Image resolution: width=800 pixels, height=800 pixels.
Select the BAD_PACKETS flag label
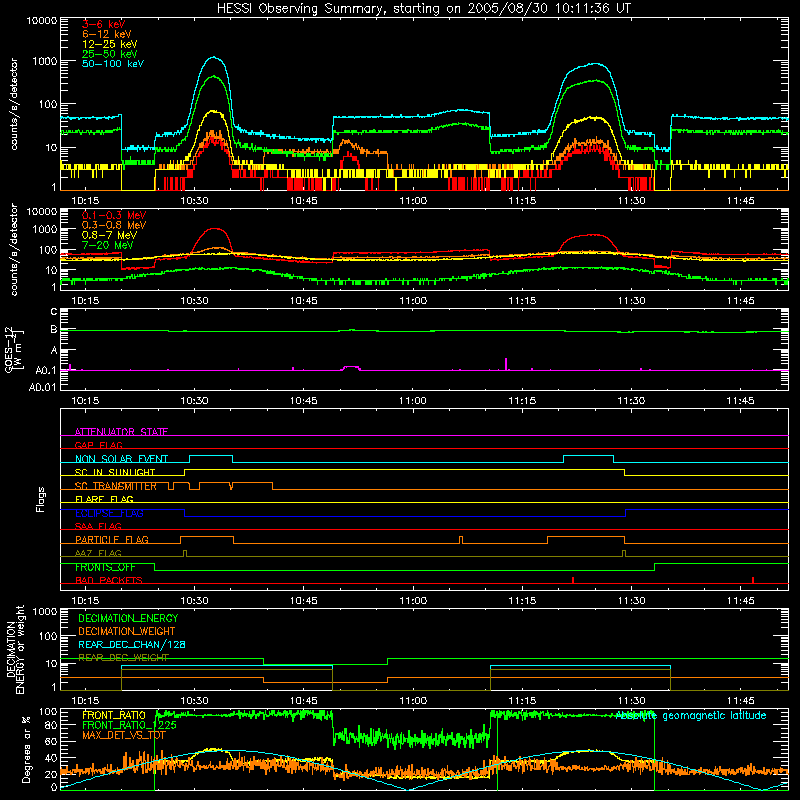(x=109, y=580)
